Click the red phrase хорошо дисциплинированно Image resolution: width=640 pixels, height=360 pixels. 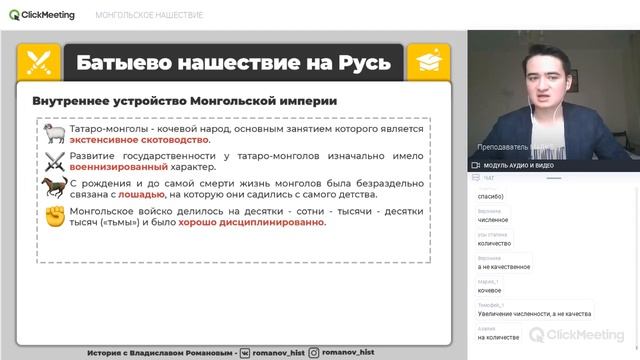pos(251,222)
